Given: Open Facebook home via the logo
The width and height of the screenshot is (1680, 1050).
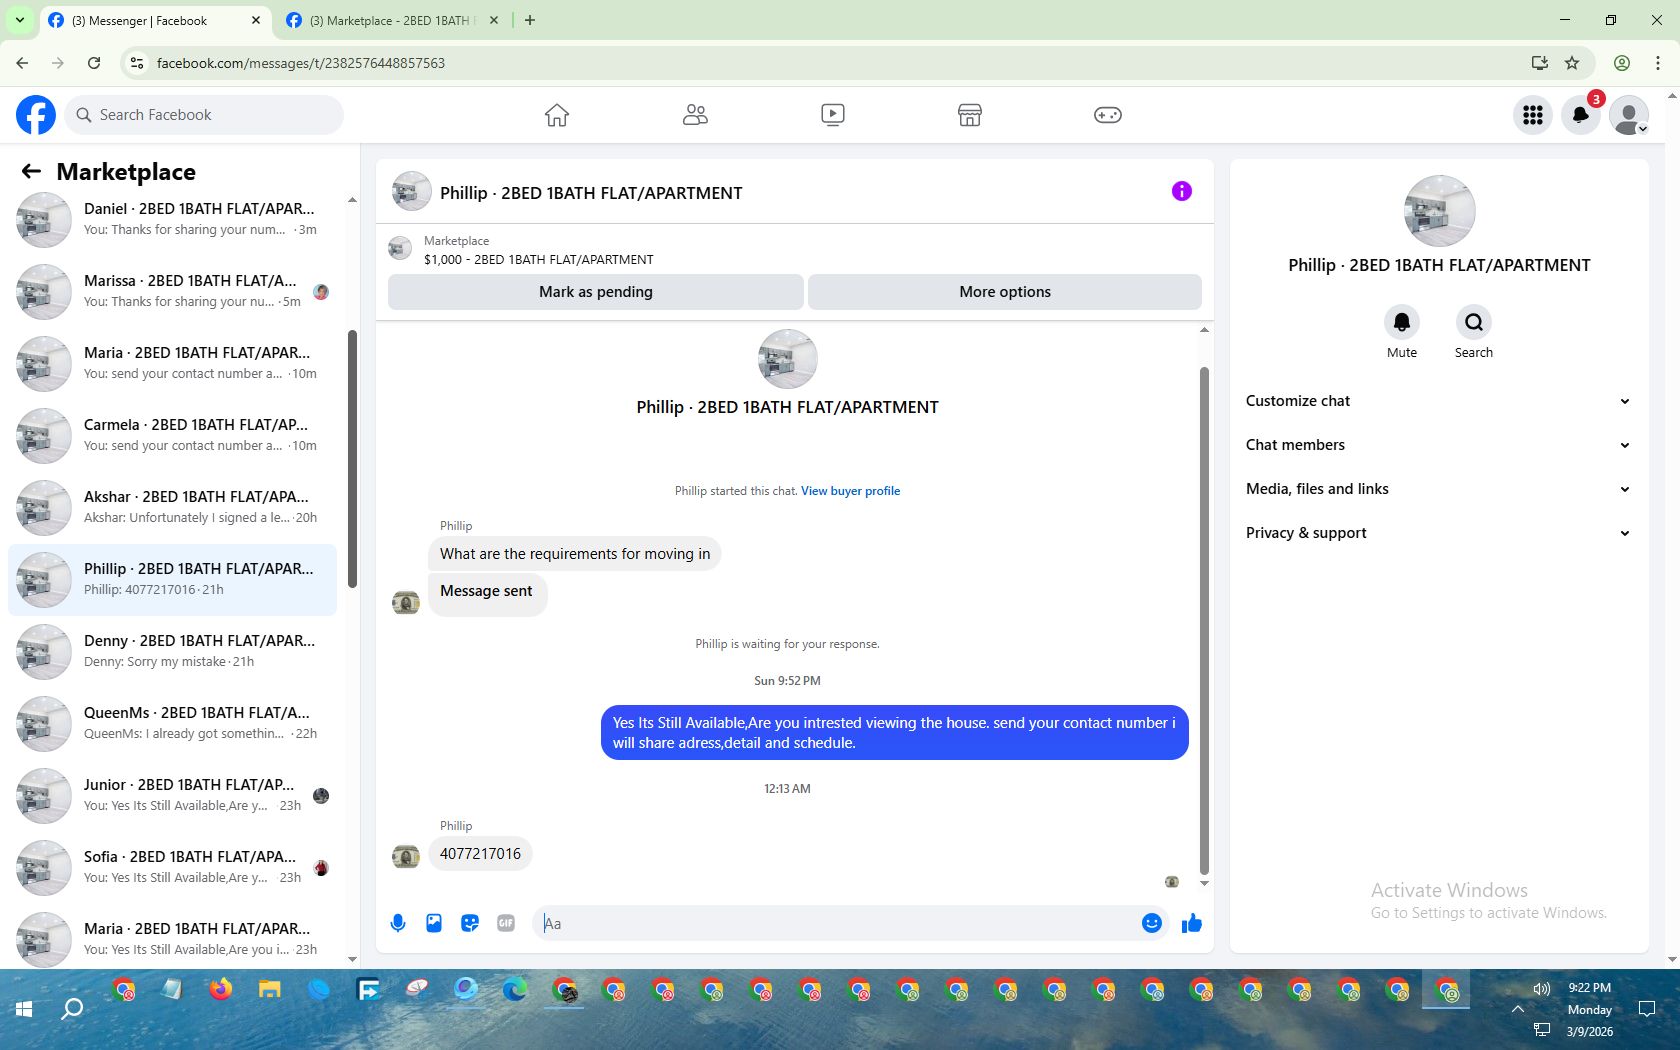Looking at the screenshot, I should click(x=36, y=115).
